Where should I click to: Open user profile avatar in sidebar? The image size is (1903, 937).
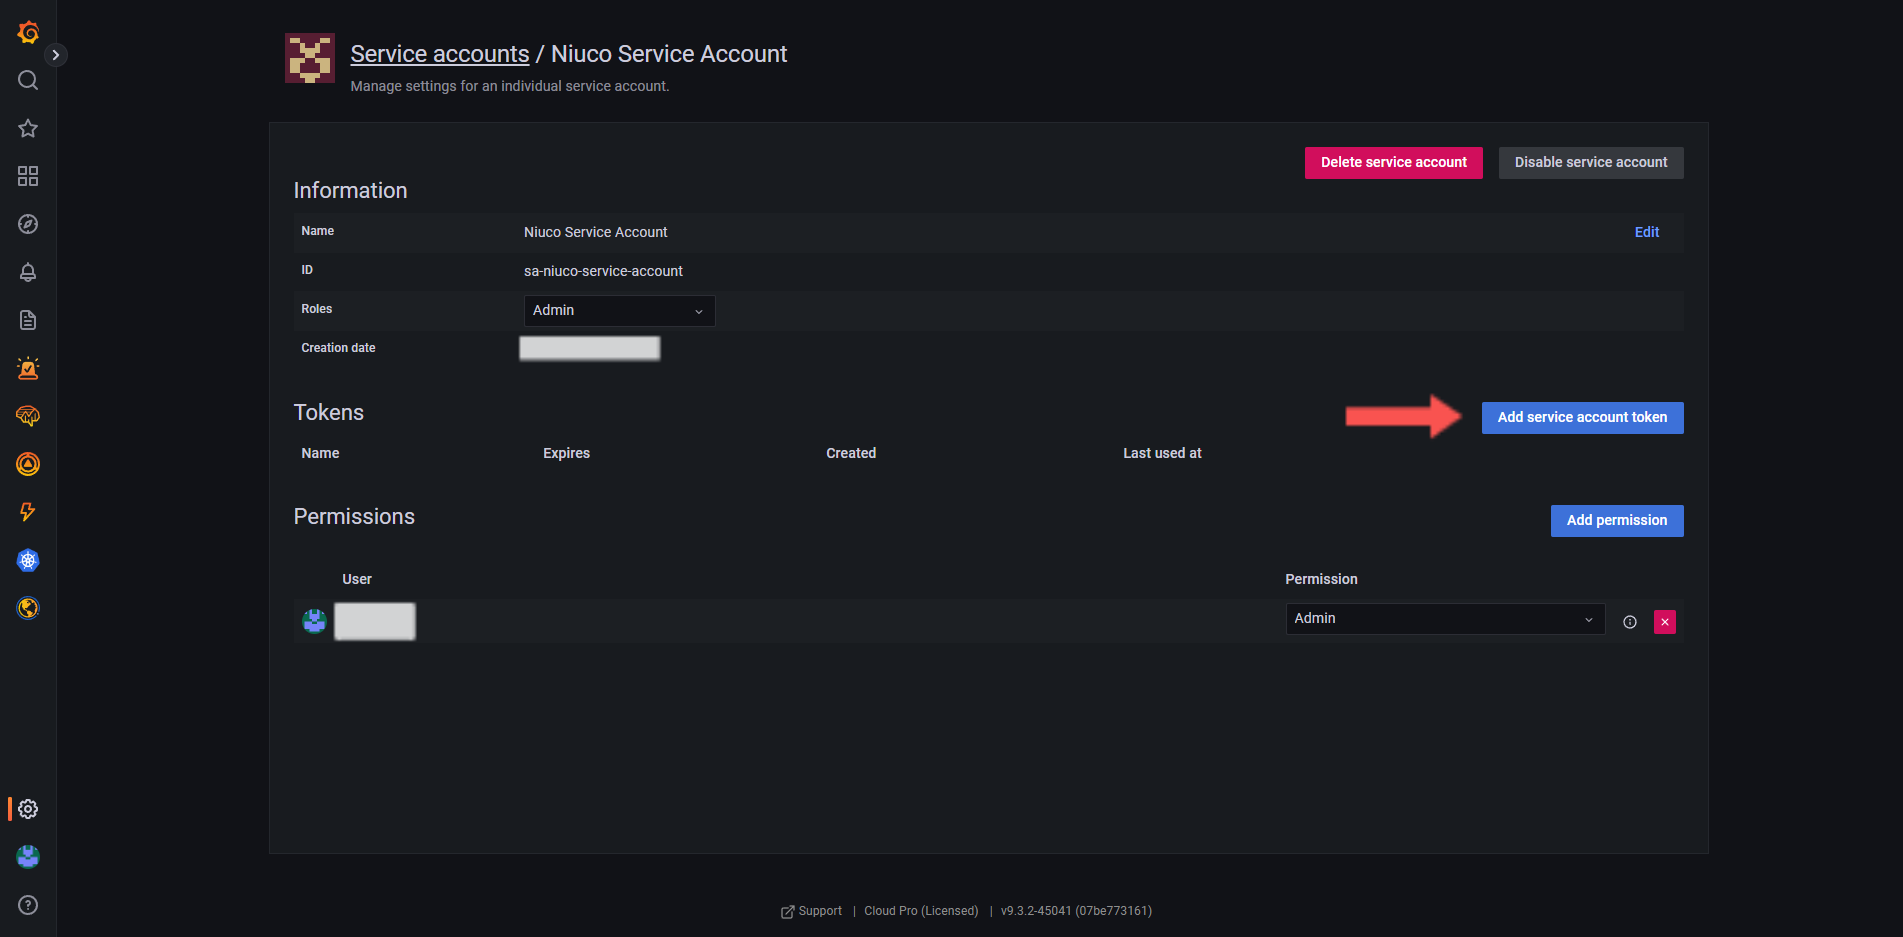point(28,857)
